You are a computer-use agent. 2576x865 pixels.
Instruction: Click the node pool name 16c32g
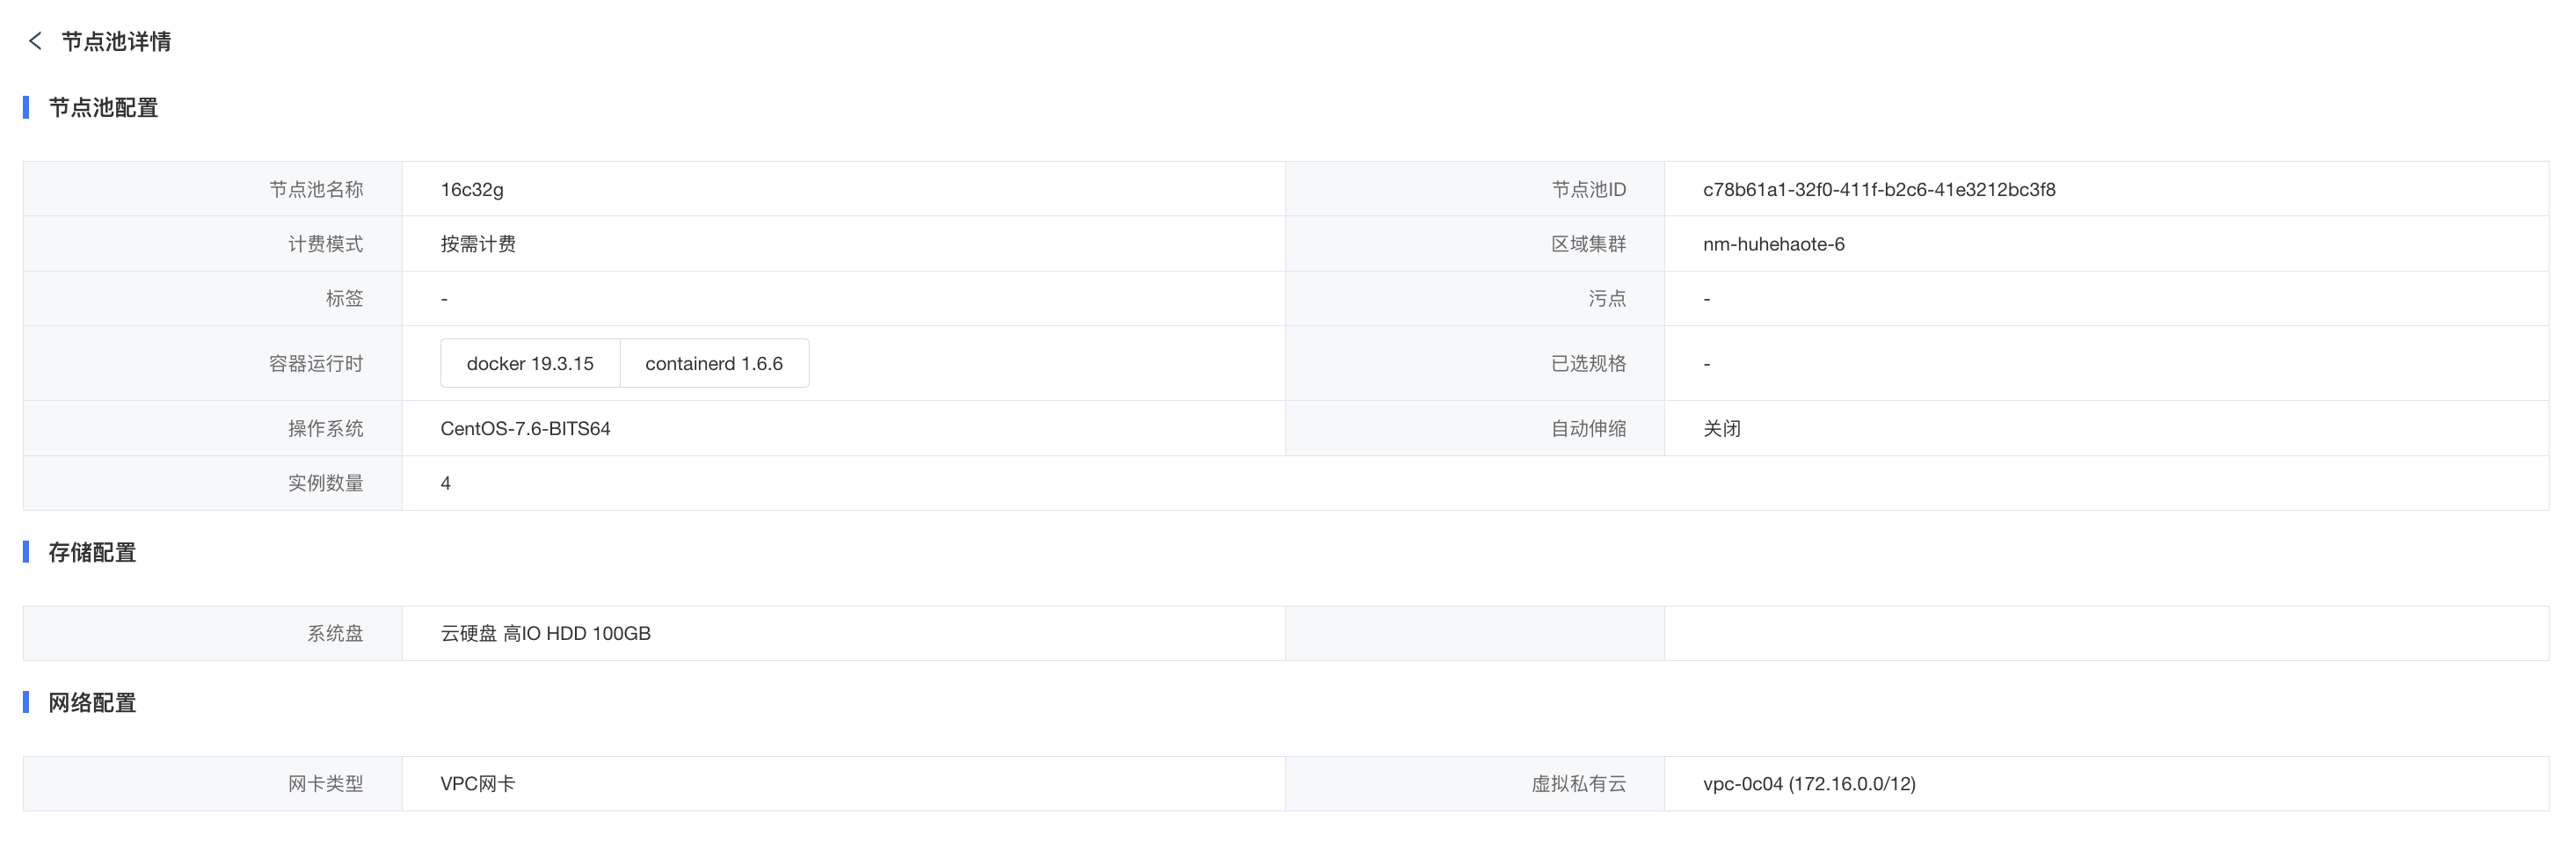click(x=472, y=189)
